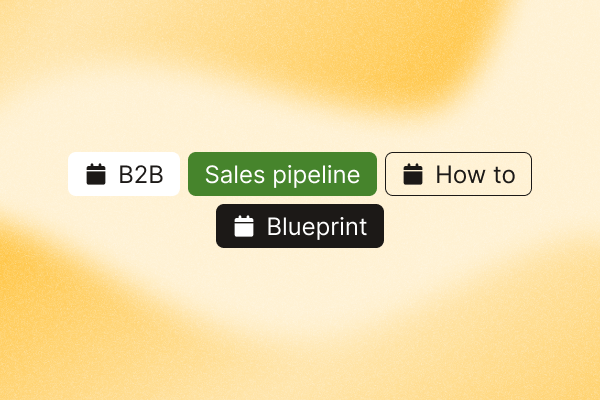Activate the green-filled chip without an icon

click(x=282, y=174)
